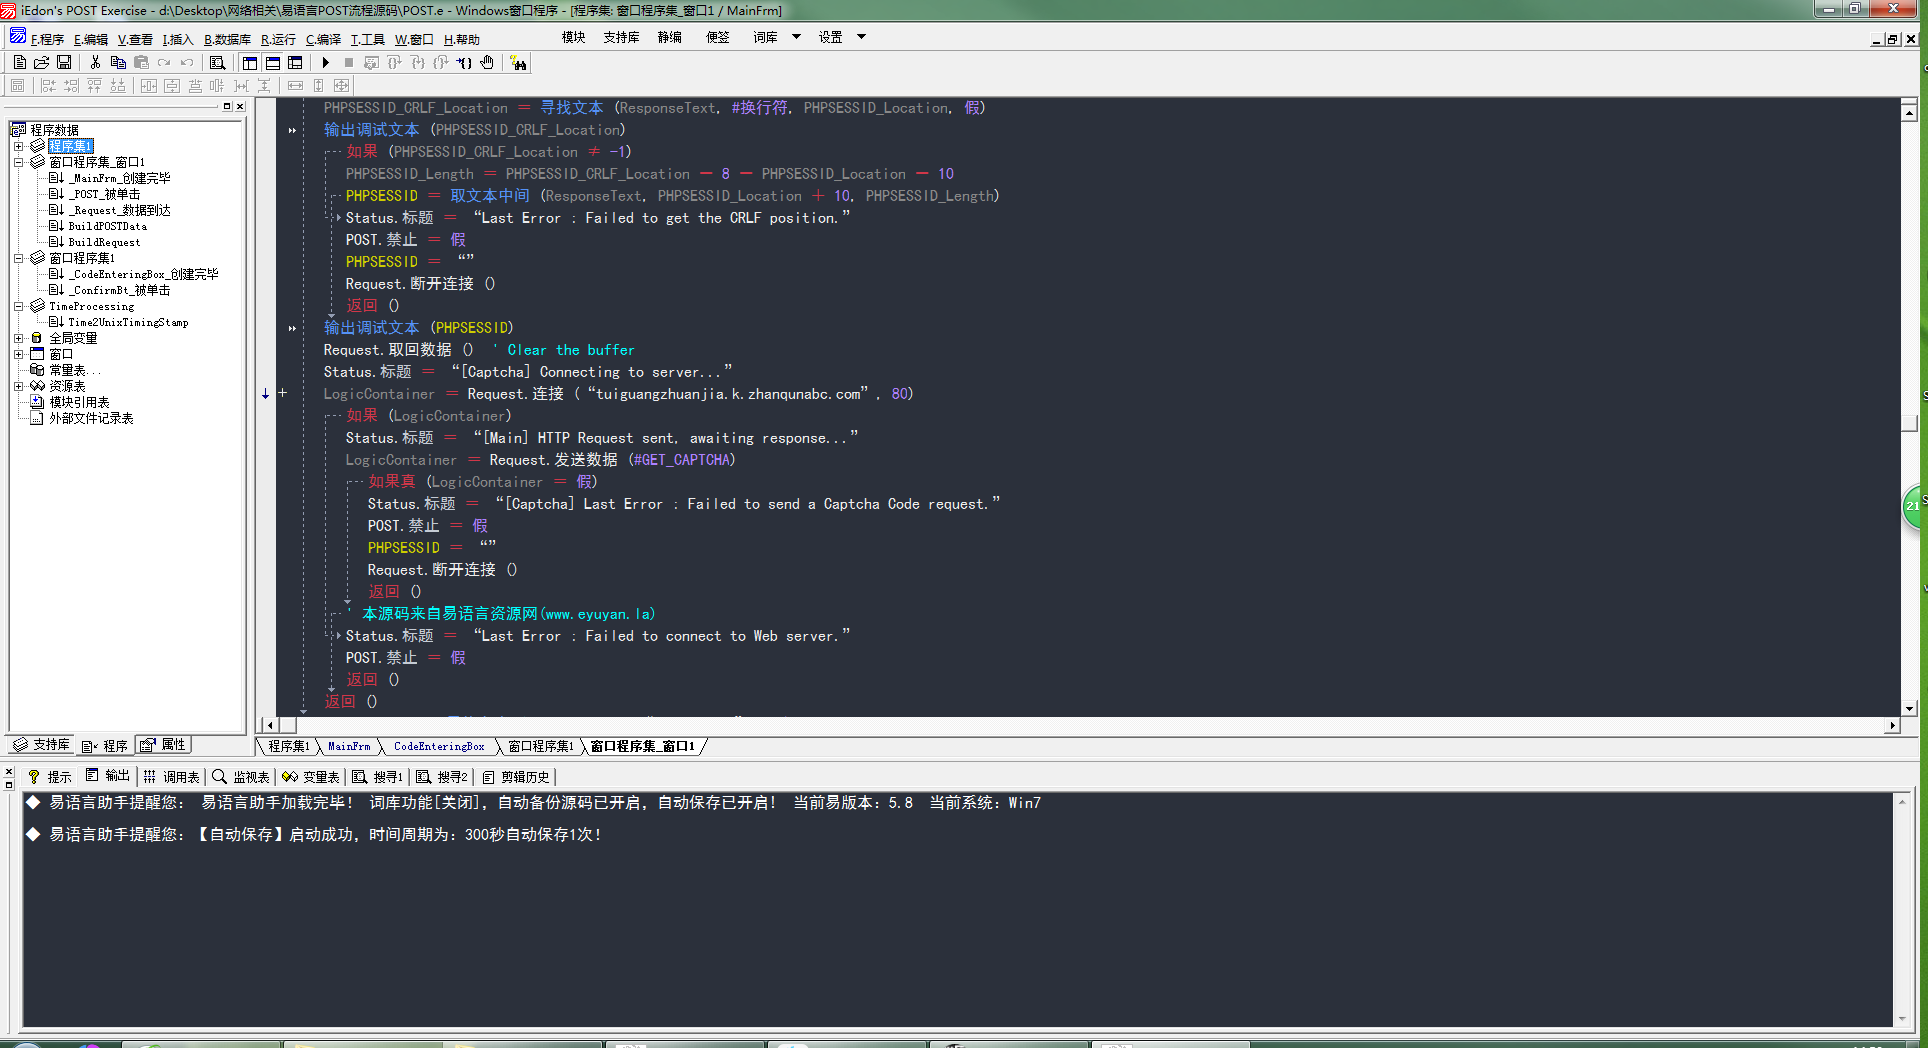Click the Paste clipboard icon

[141, 62]
